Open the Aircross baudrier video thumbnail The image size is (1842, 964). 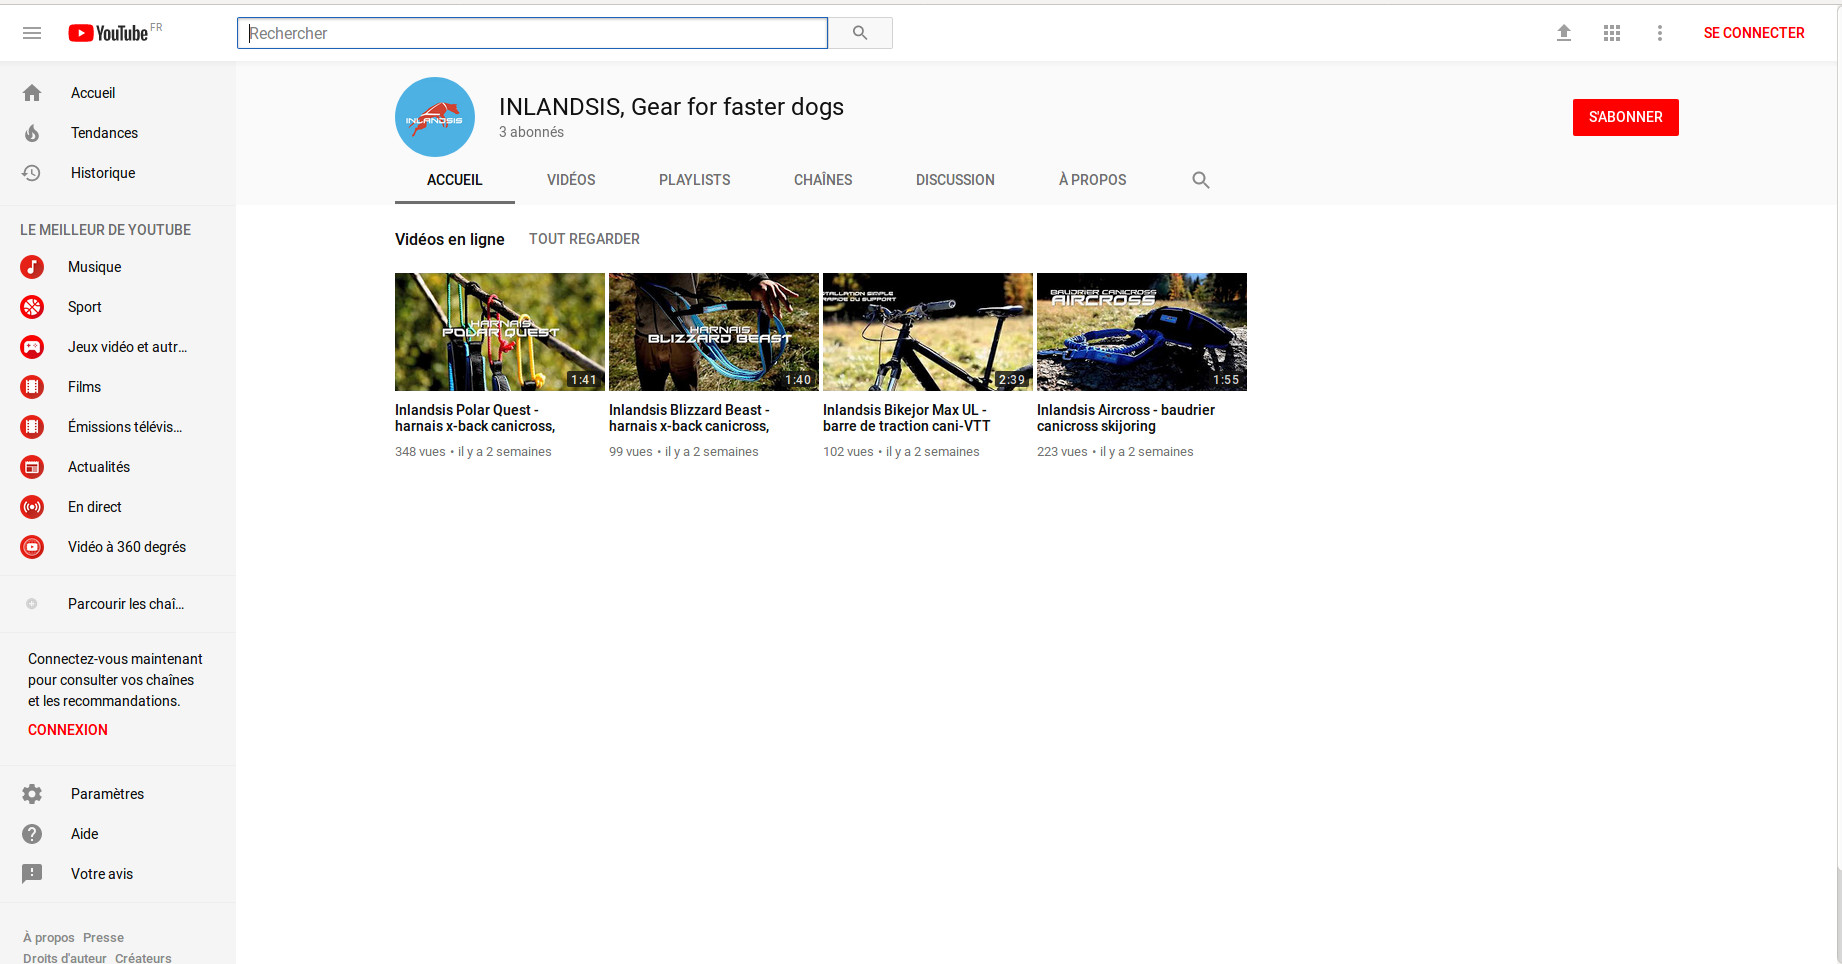(1142, 332)
